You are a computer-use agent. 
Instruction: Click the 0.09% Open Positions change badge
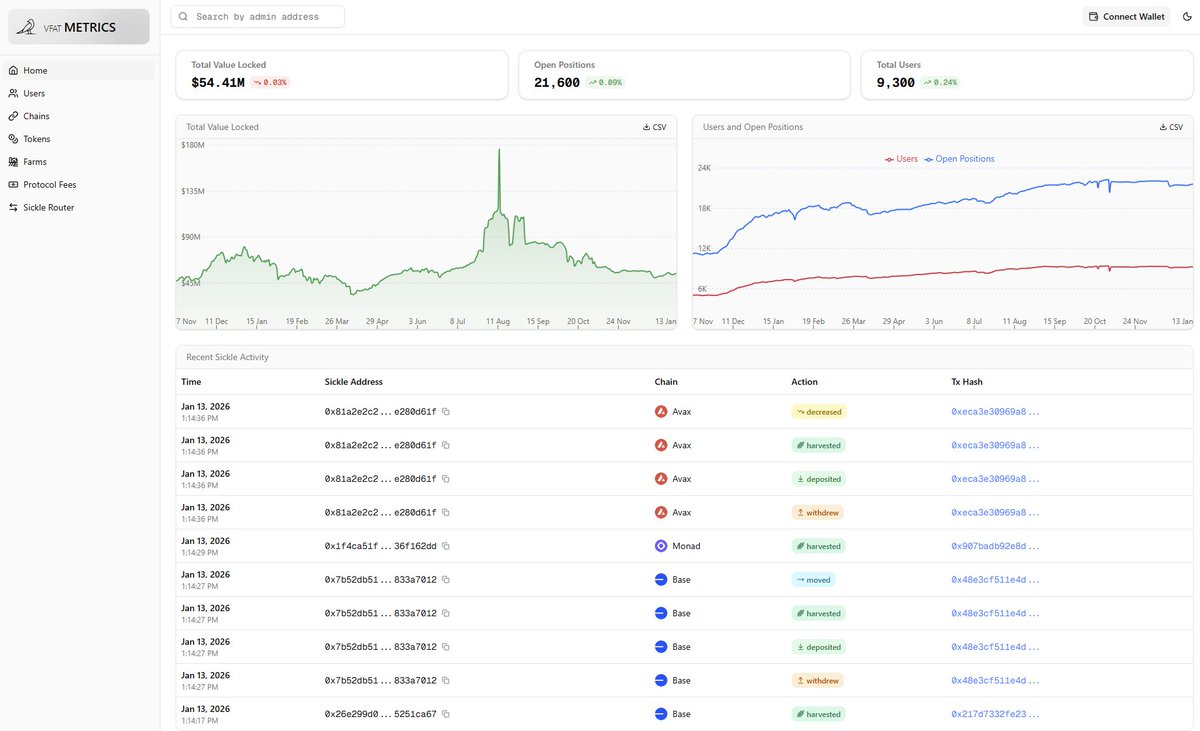pyautogui.click(x=605, y=83)
